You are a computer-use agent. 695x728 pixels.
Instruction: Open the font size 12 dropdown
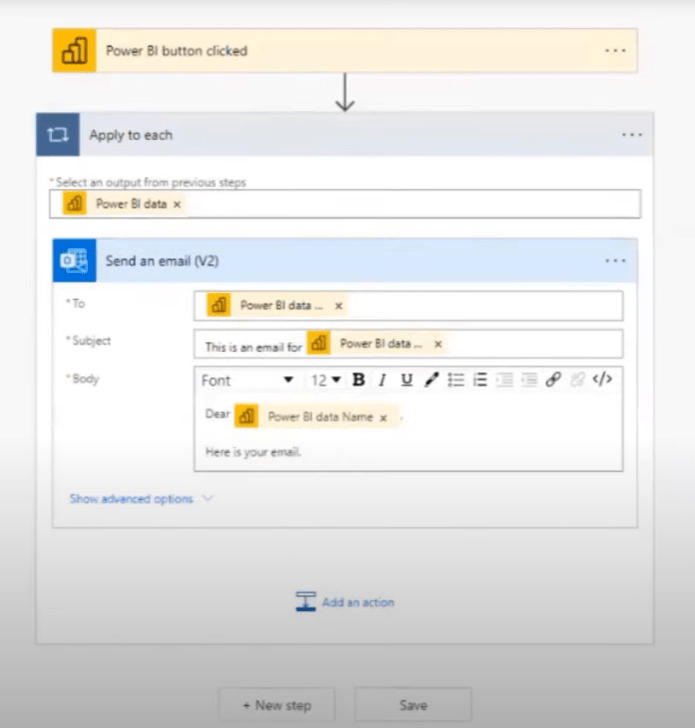326,380
